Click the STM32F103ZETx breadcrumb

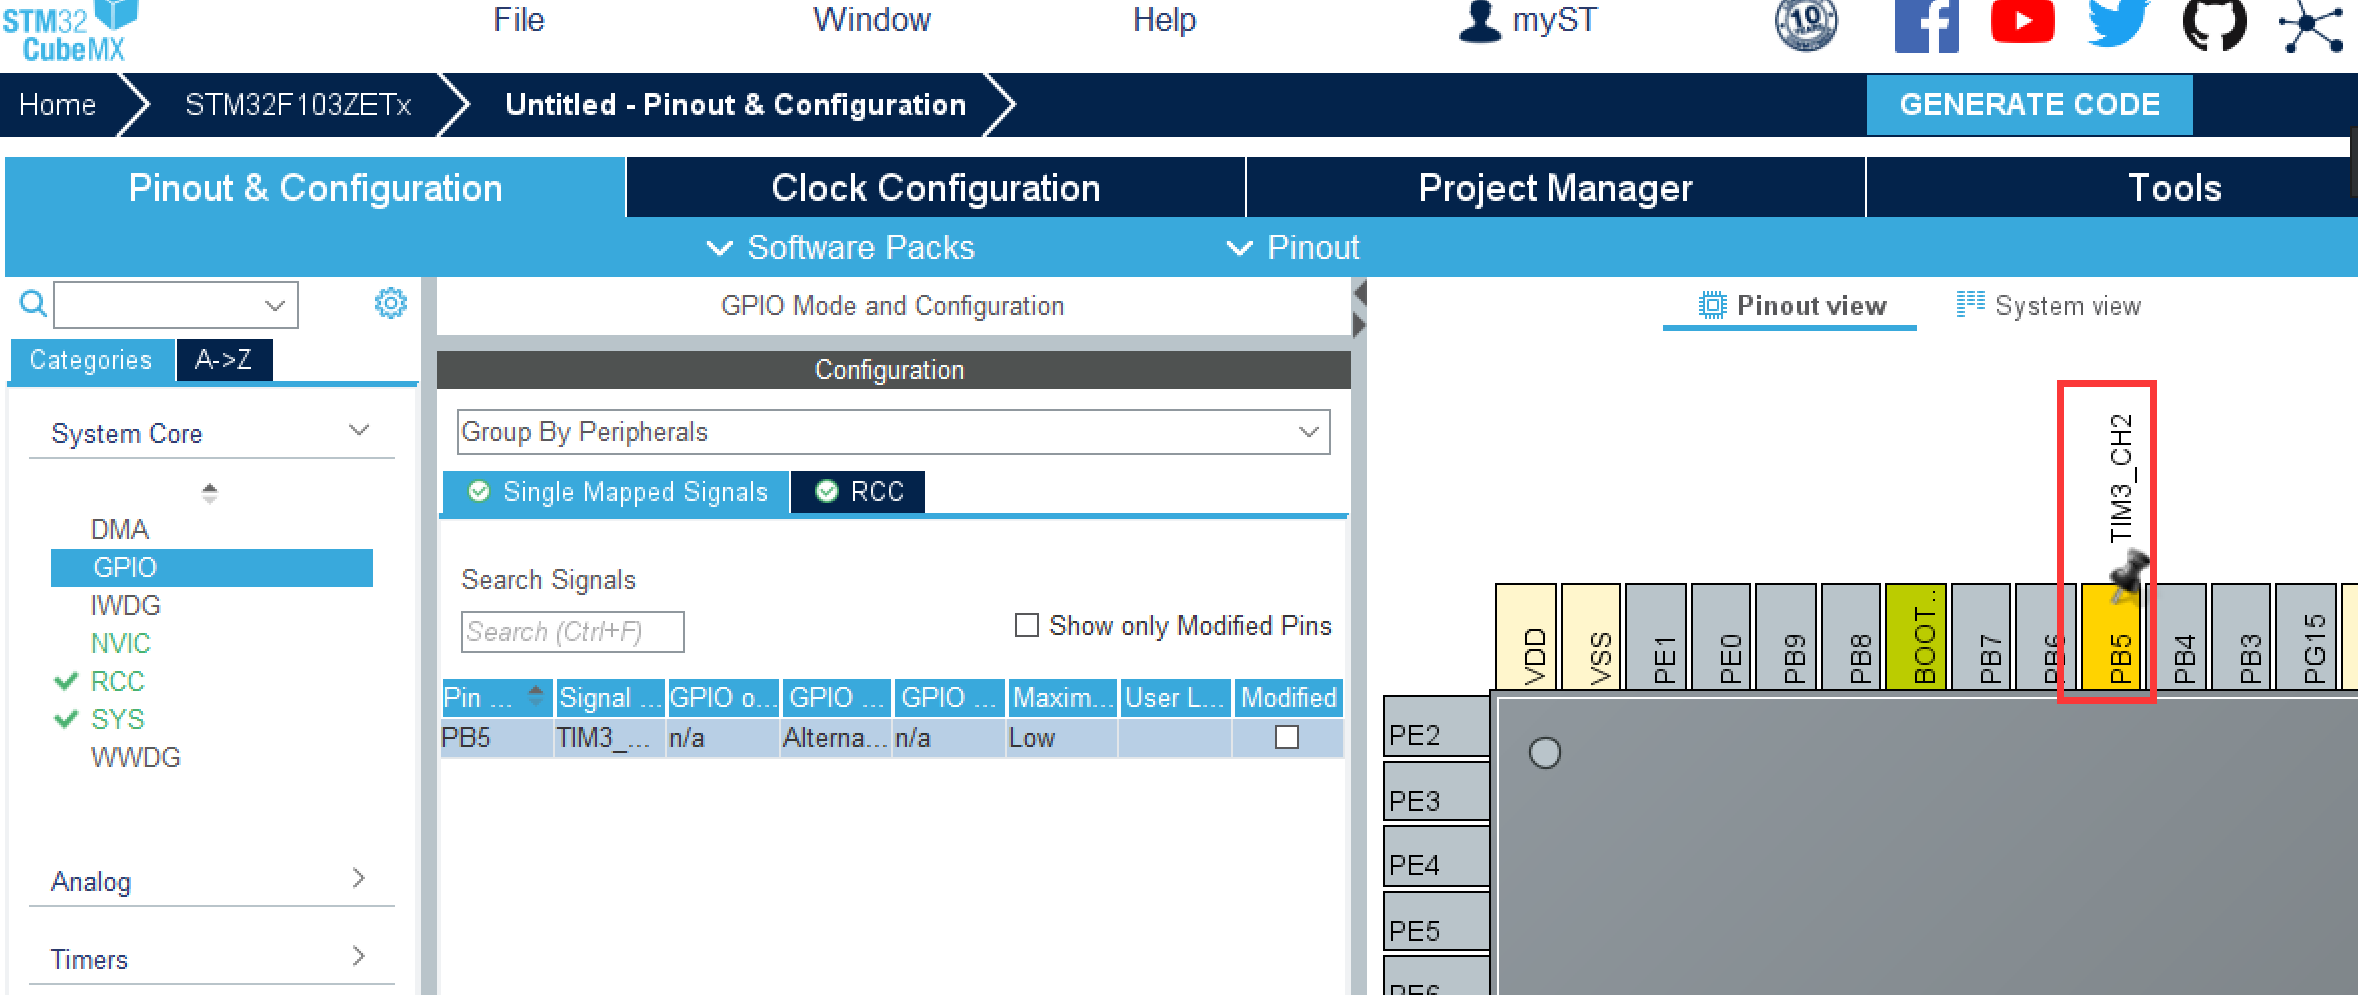click(x=298, y=105)
